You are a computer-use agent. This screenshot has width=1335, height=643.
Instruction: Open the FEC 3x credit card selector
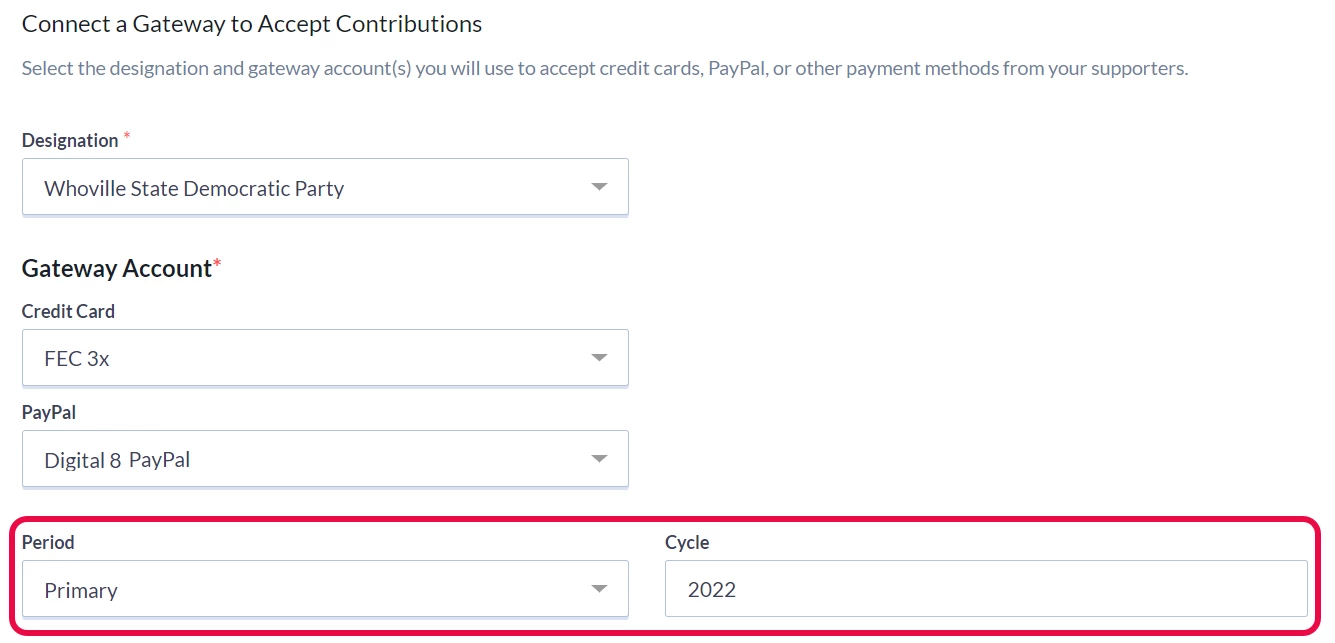pyautogui.click(x=325, y=357)
